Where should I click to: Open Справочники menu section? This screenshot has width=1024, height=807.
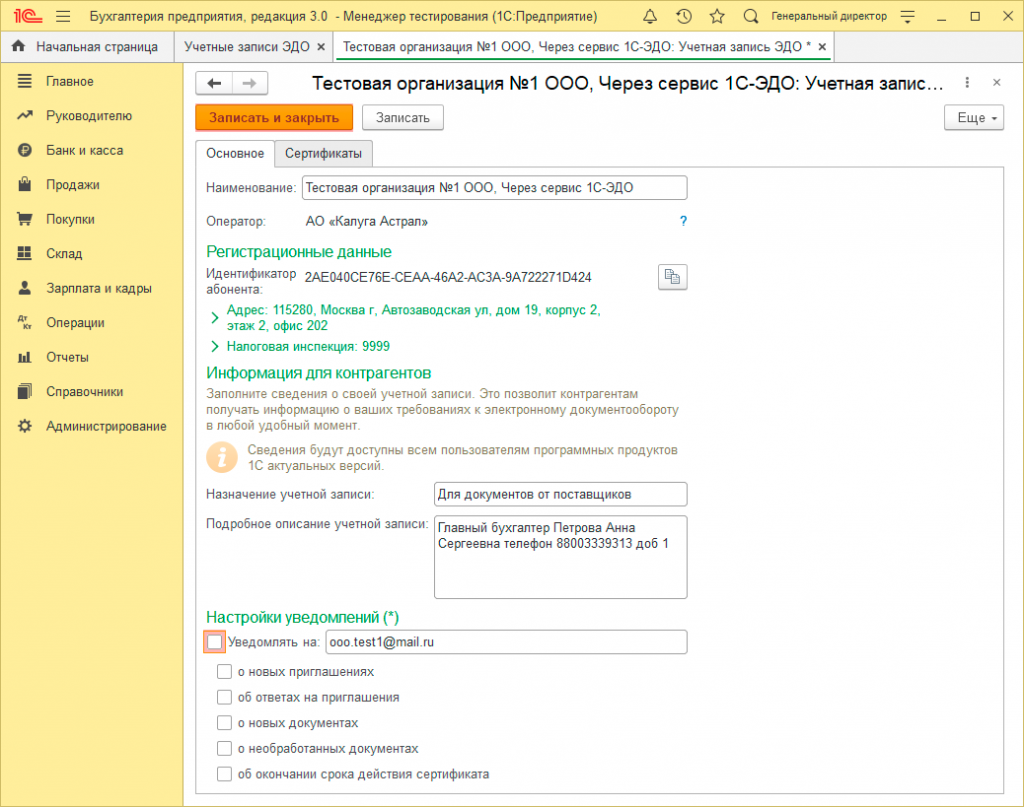point(84,392)
